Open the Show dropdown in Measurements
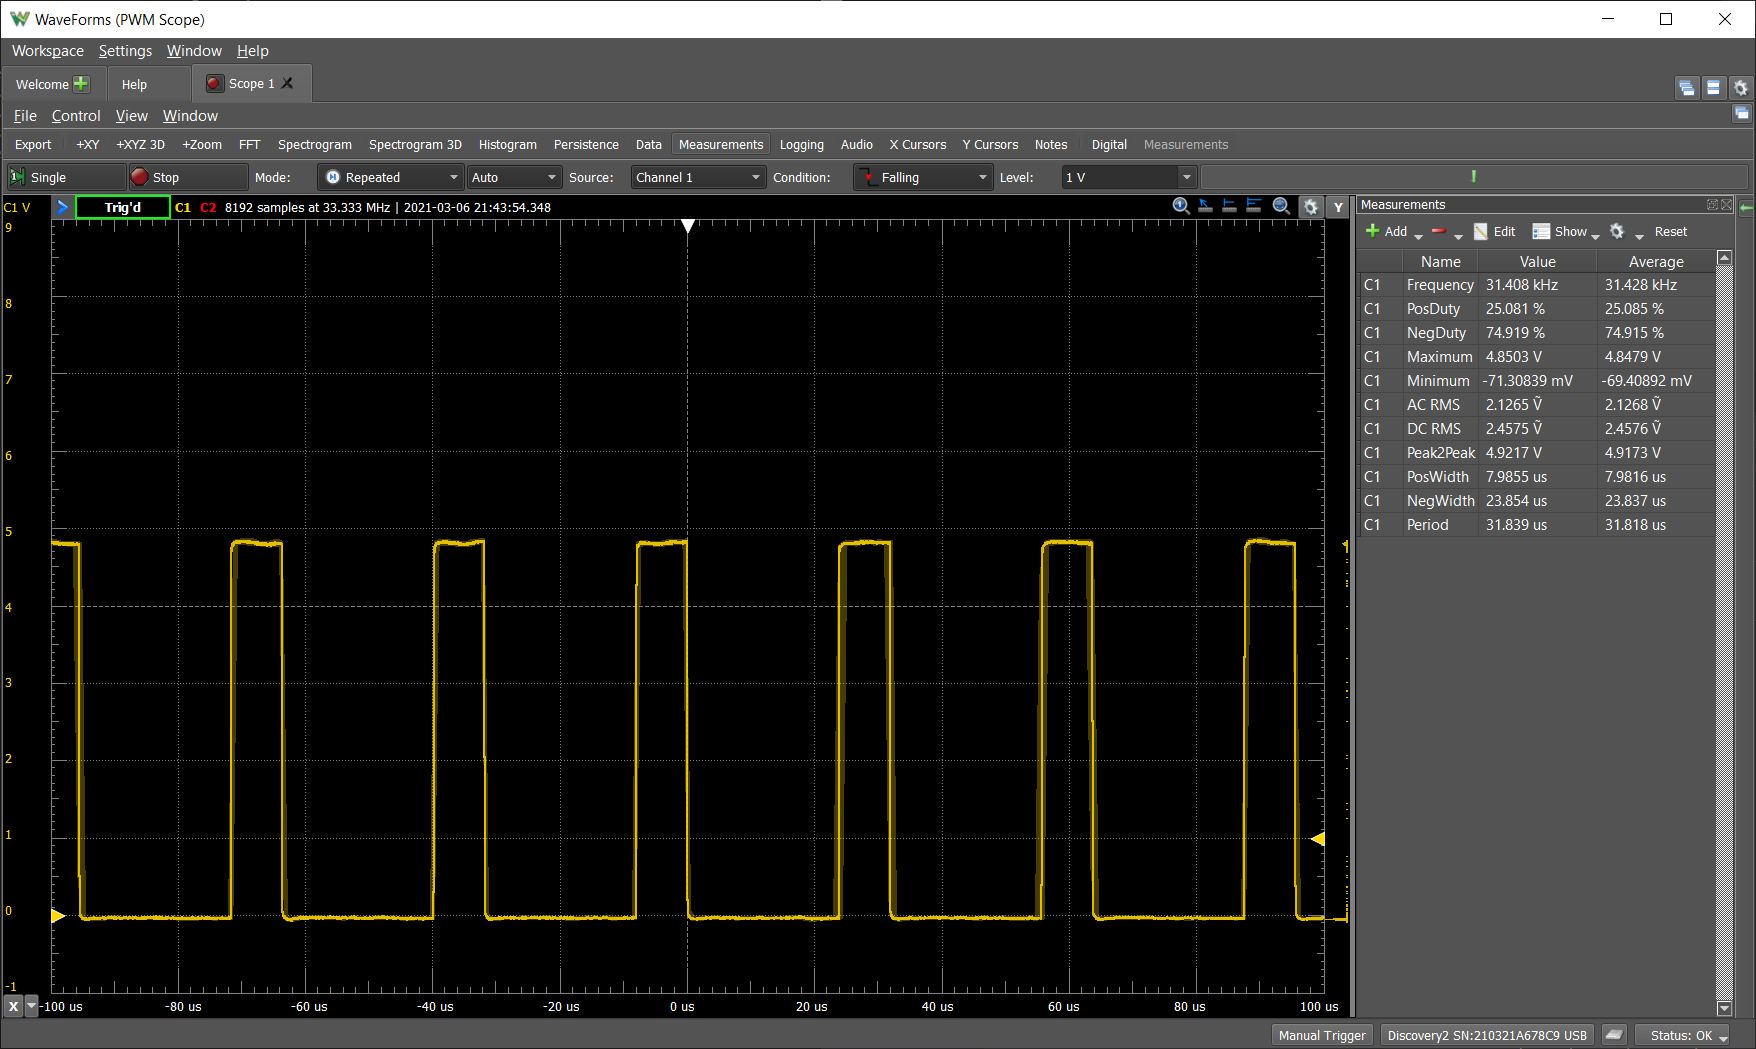Image resolution: width=1756 pixels, height=1049 pixels. click(1564, 231)
